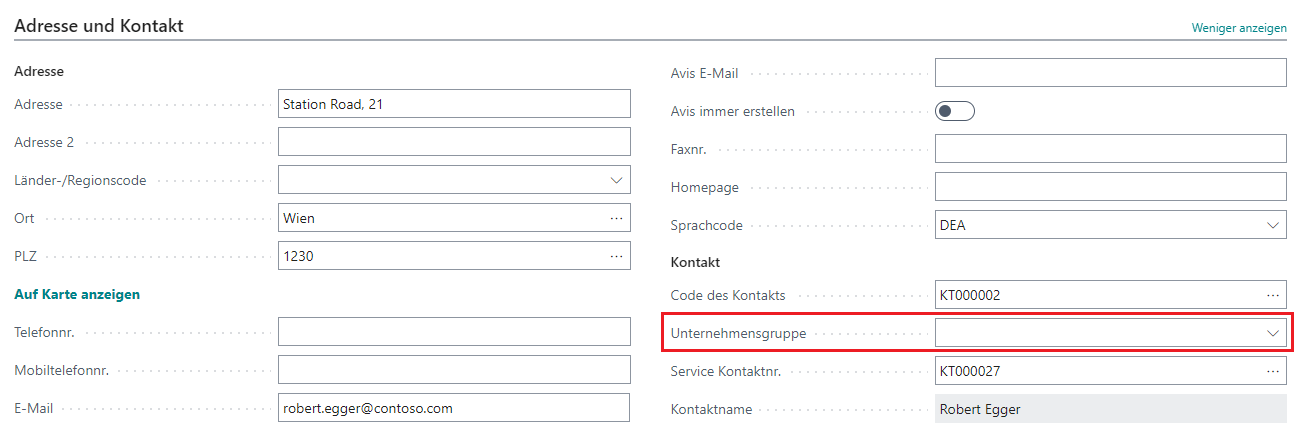
Task: Expand Sprachcode dropdown arrow
Action: (1272, 225)
